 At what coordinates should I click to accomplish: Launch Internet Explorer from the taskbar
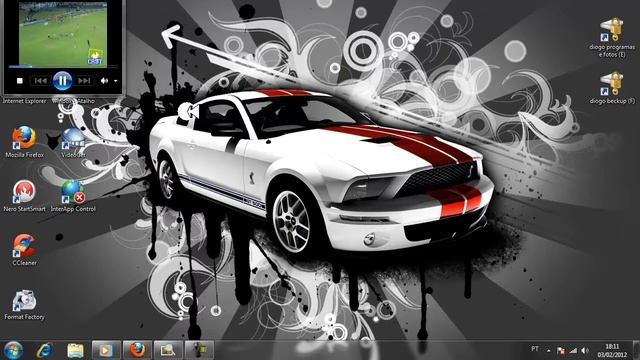click(44, 350)
